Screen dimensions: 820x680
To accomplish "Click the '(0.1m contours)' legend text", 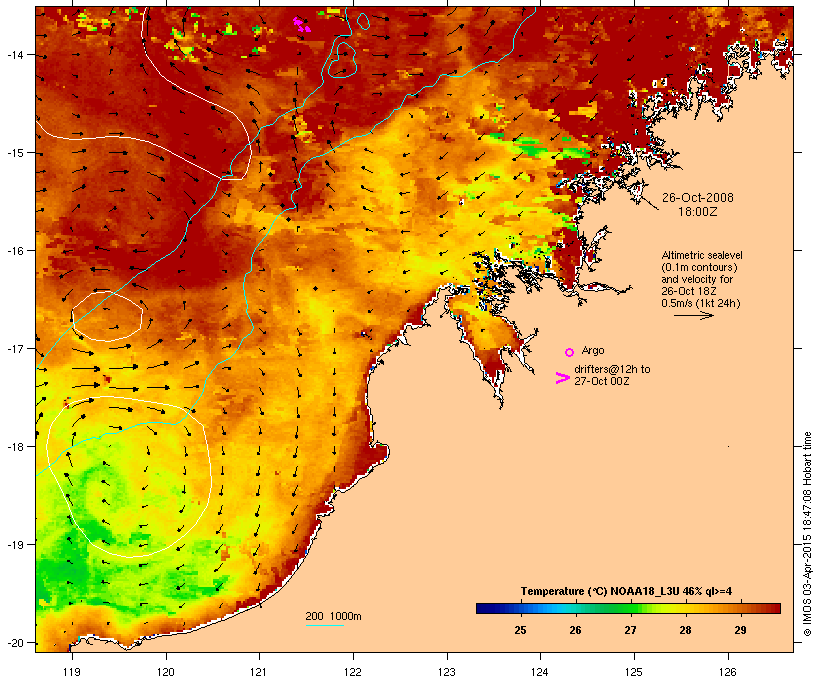I will tap(699, 267).
